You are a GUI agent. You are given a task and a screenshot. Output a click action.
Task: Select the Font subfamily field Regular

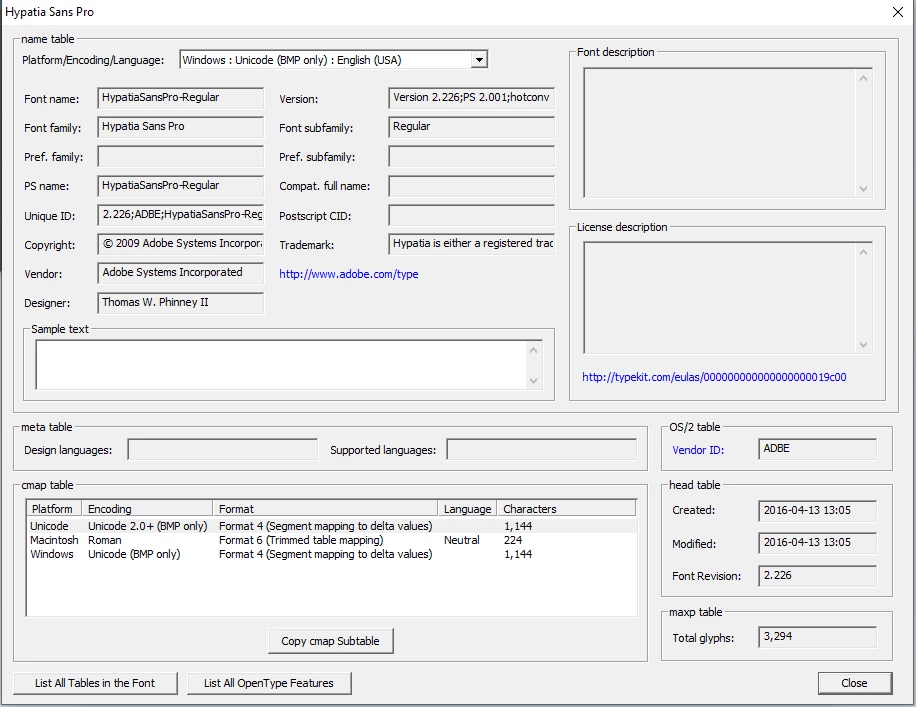tap(471, 127)
